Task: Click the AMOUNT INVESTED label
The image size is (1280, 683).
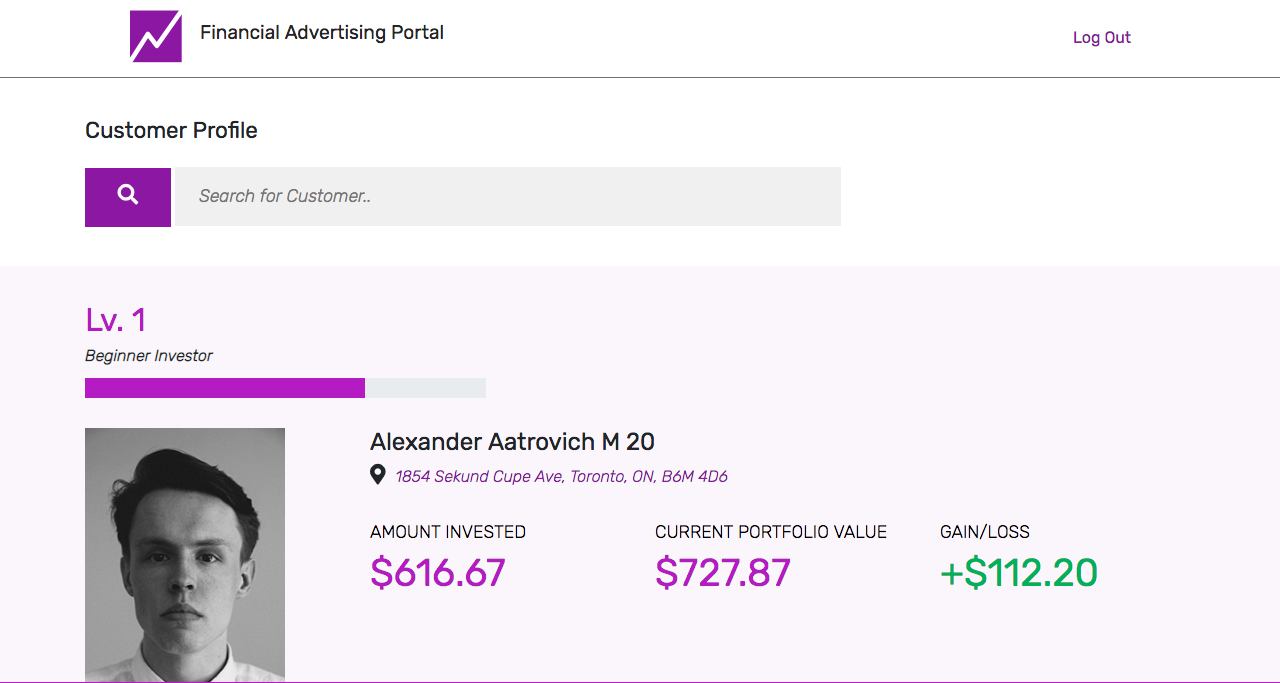Action: (x=448, y=532)
